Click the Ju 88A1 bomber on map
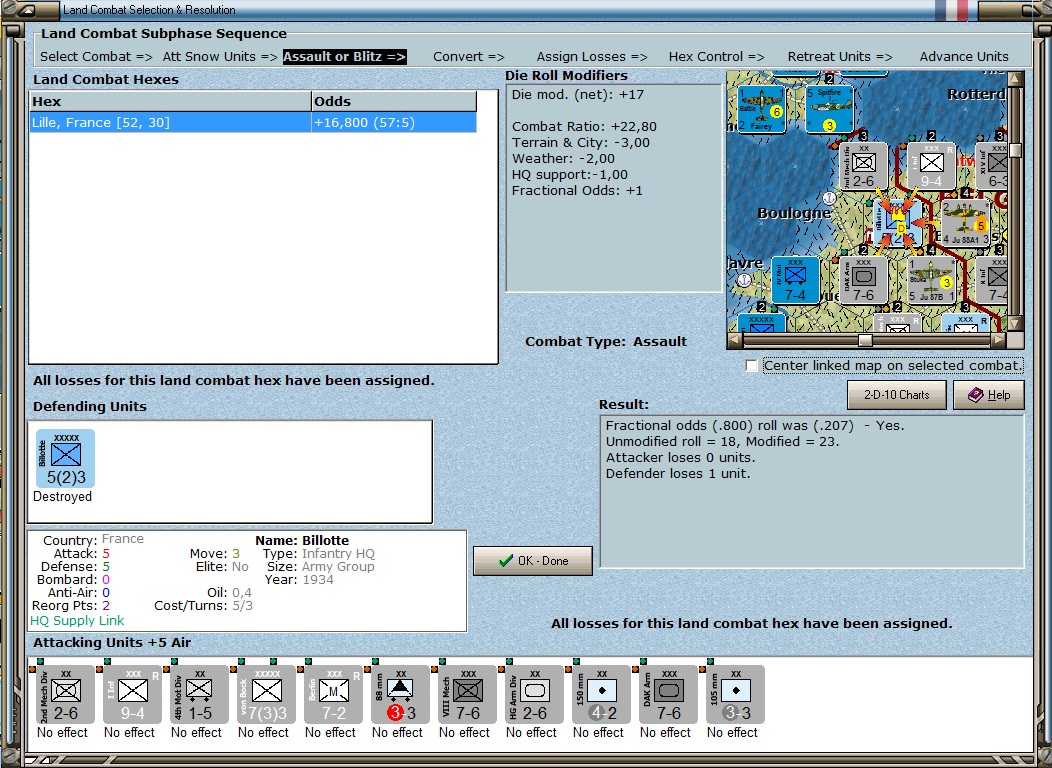The width and height of the screenshot is (1052, 768). tap(965, 223)
